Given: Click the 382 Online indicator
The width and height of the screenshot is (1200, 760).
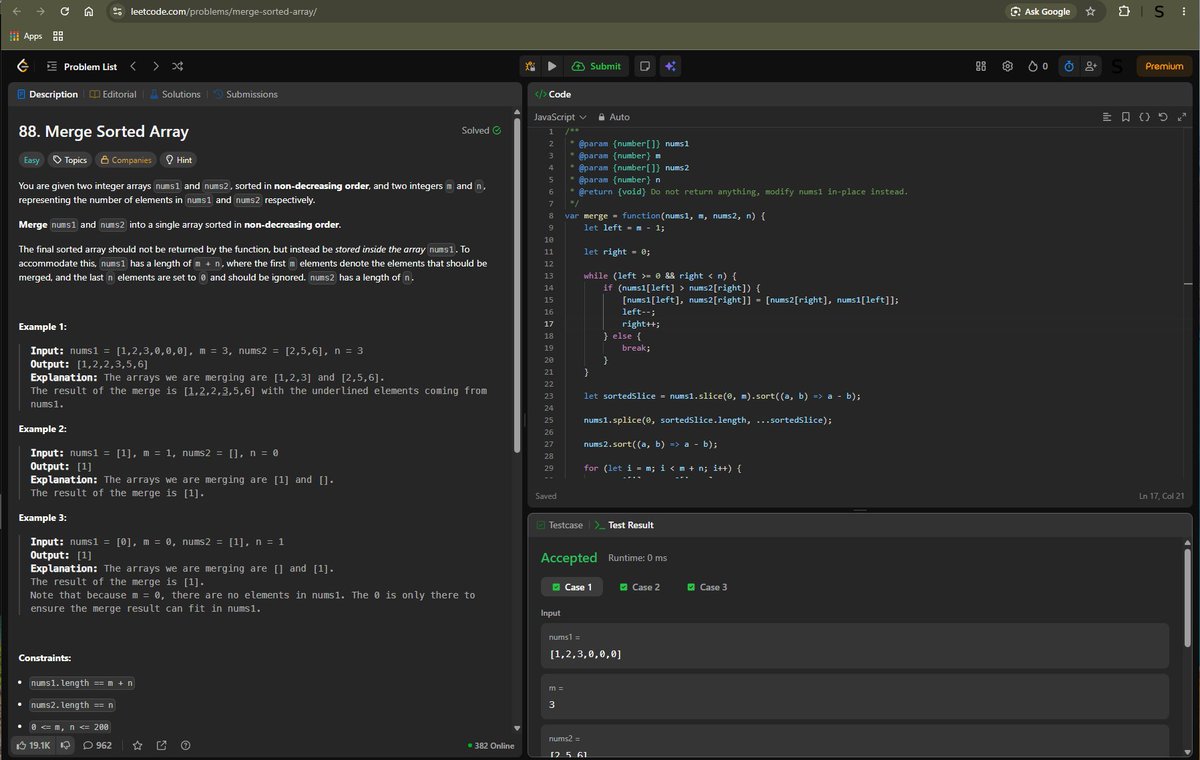Looking at the screenshot, I should (491, 745).
